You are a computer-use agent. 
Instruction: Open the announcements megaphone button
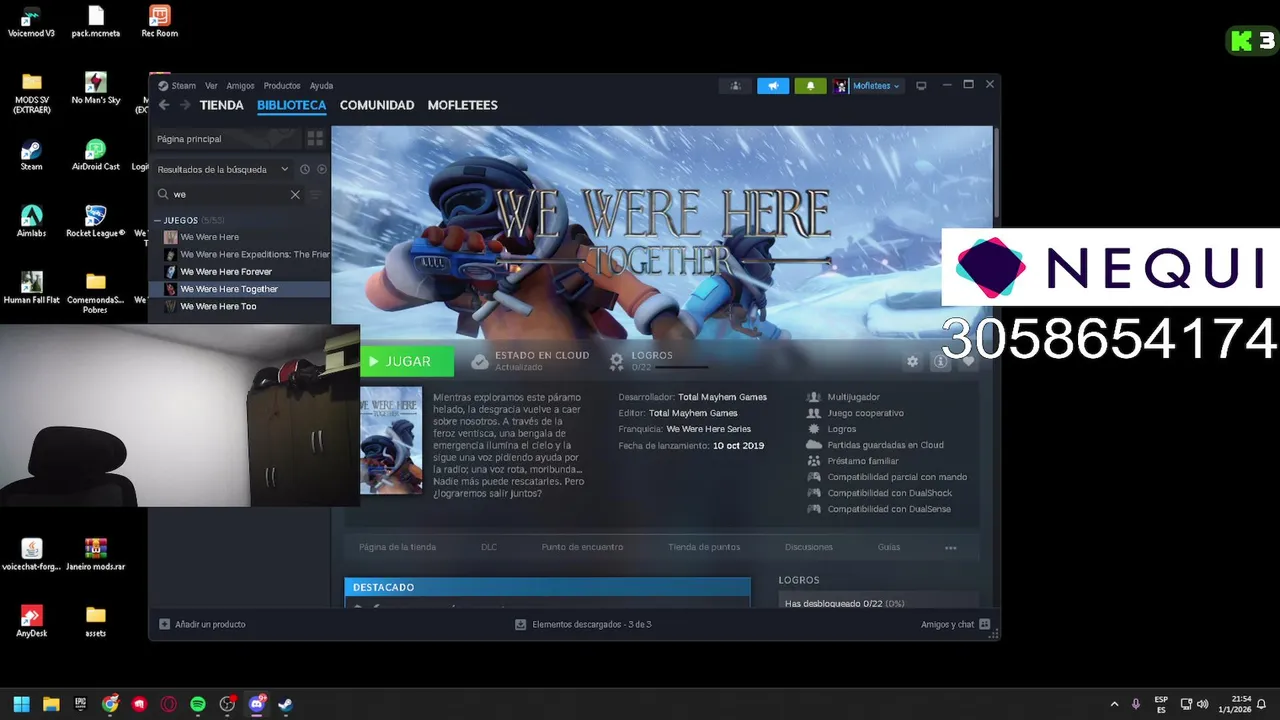point(773,86)
